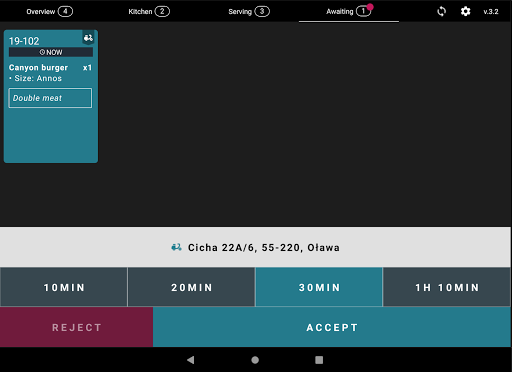Image resolution: width=512 pixels, height=372 pixels.
Task: Select the Canyon burger item
Action: click(x=38, y=67)
